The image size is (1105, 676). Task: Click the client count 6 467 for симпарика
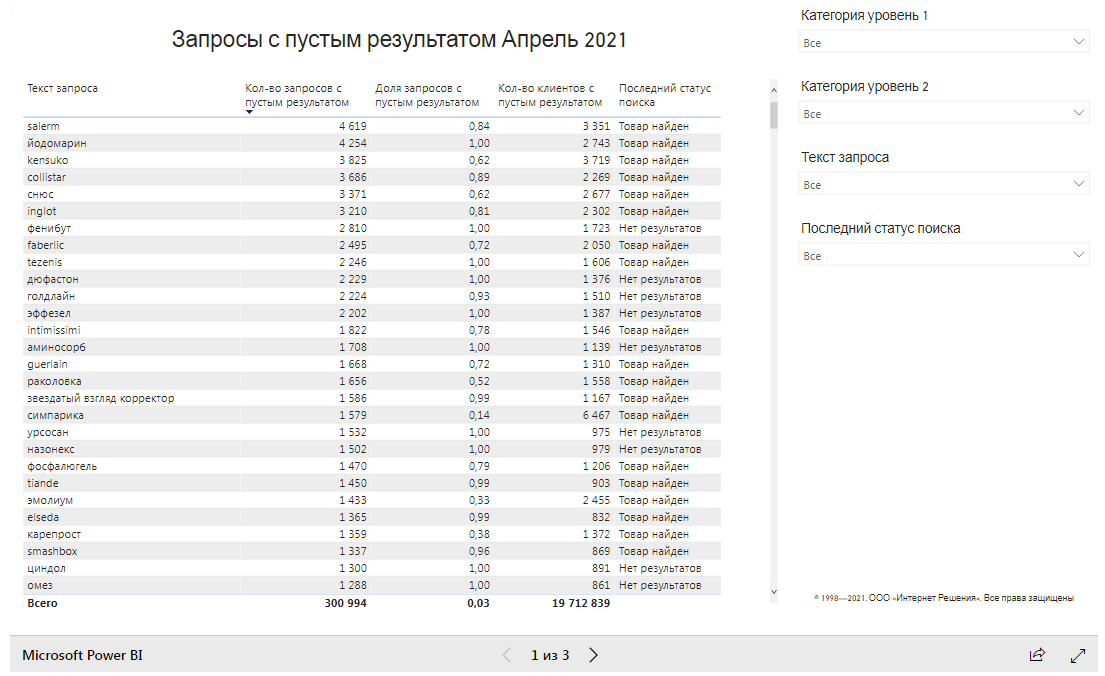pyautogui.click(x=596, y=415)
